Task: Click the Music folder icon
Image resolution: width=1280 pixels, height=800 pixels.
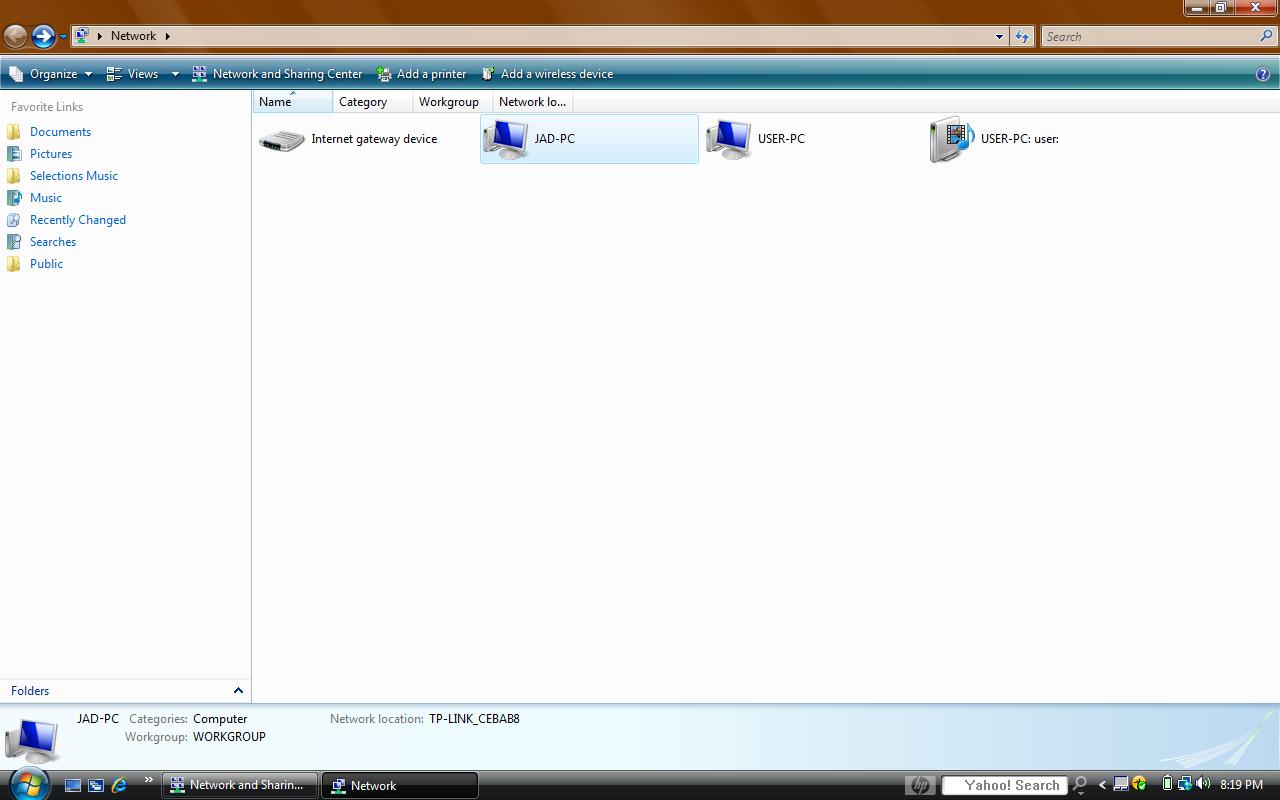Action: point(14,198)
